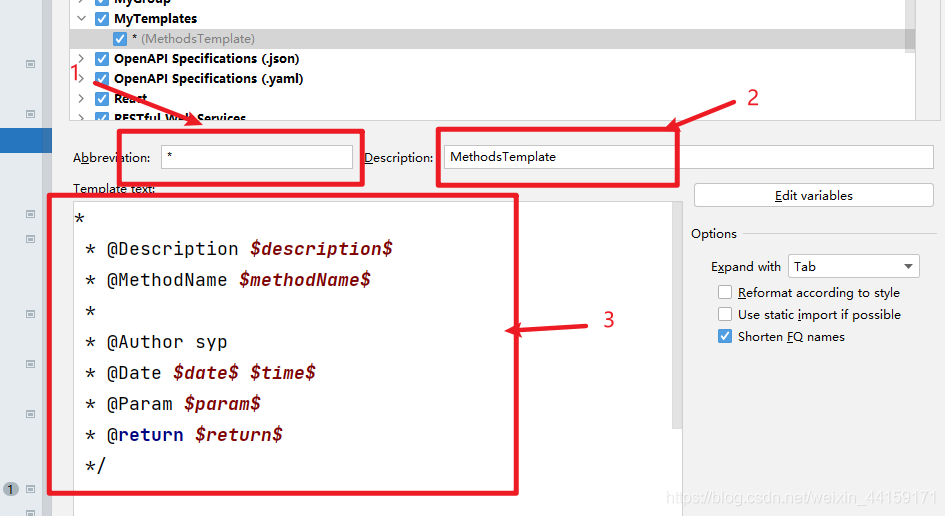Viewport: 945px width, 516px height.
Task: Expand the React template group
Action: click(x=81, y=98)
